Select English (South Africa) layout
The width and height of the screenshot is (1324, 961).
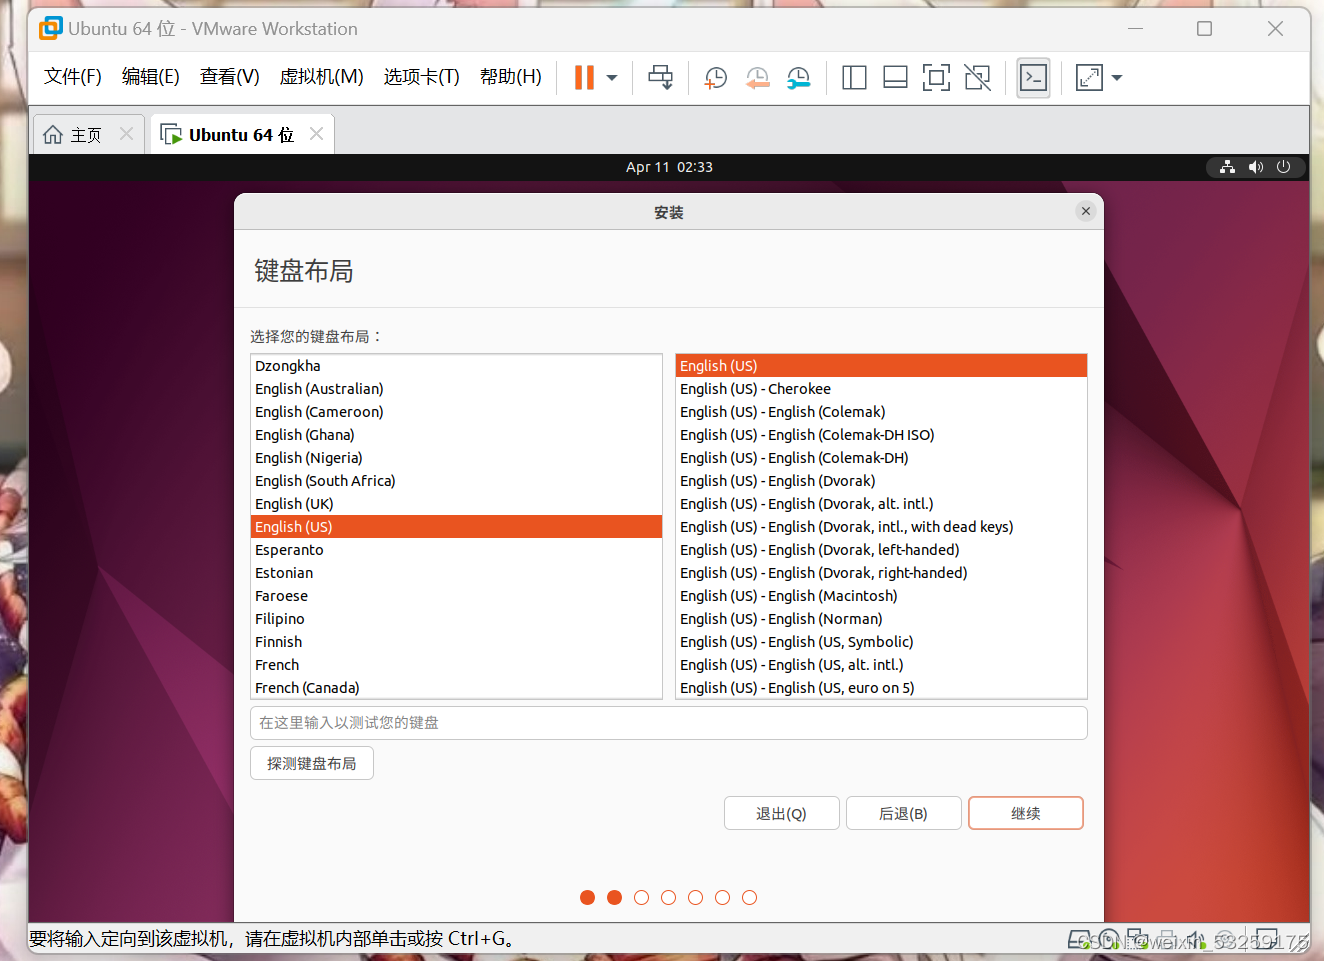click(456, 481)
